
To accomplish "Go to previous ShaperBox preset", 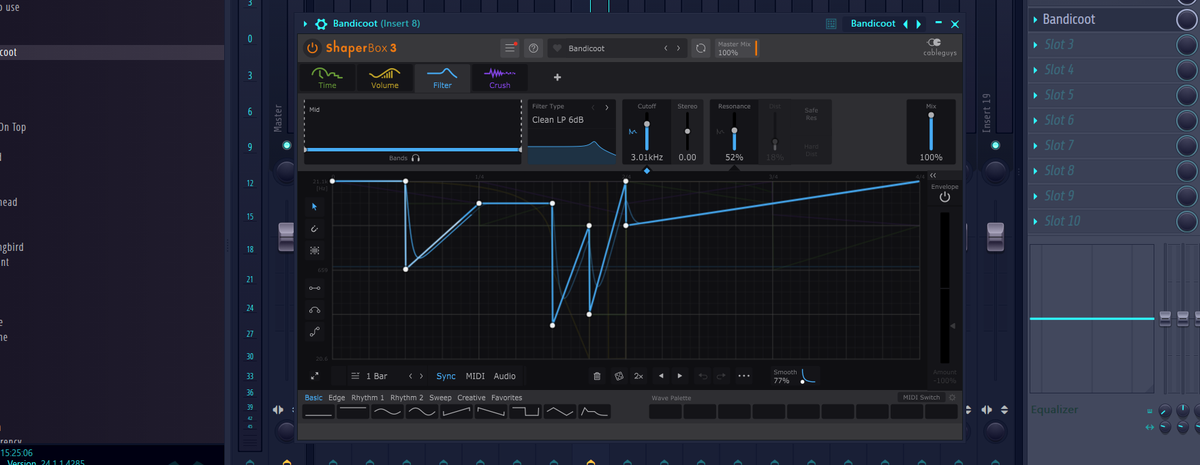I will tap(666, 48).
